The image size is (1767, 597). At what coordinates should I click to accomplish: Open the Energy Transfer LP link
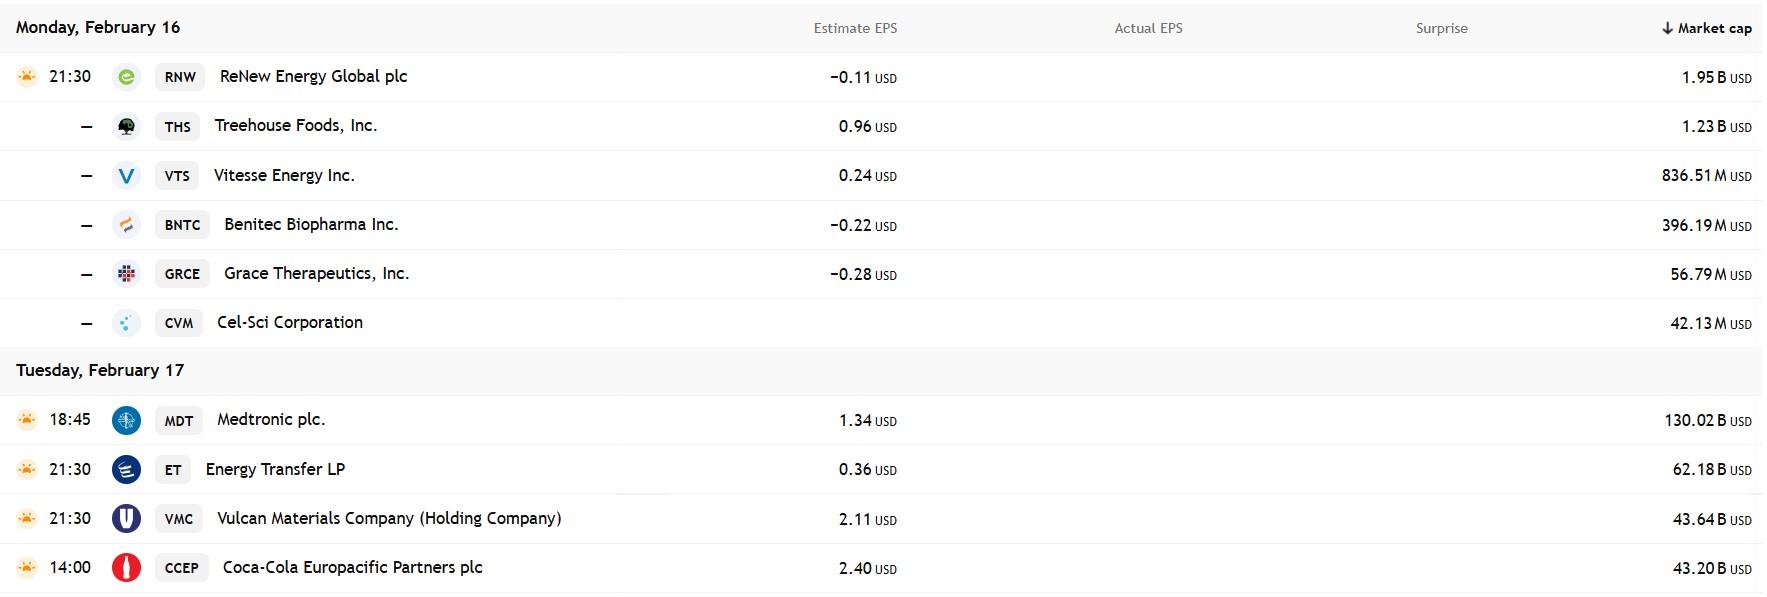275,470
